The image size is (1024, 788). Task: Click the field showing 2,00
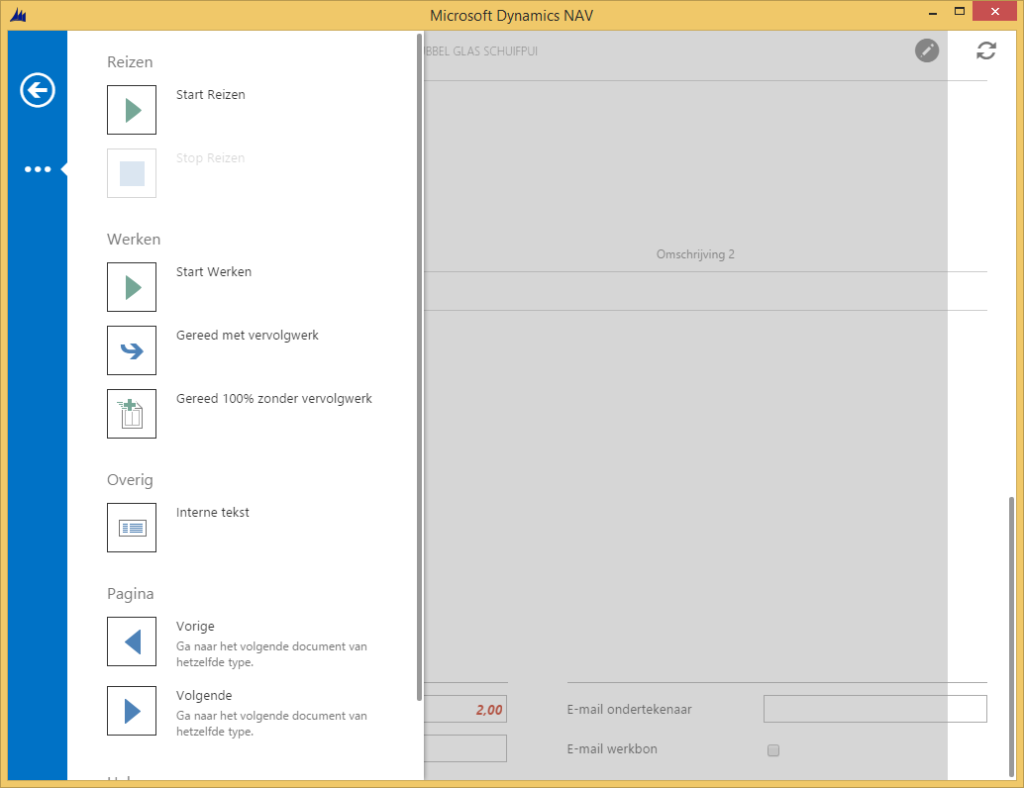pos(466,709)
